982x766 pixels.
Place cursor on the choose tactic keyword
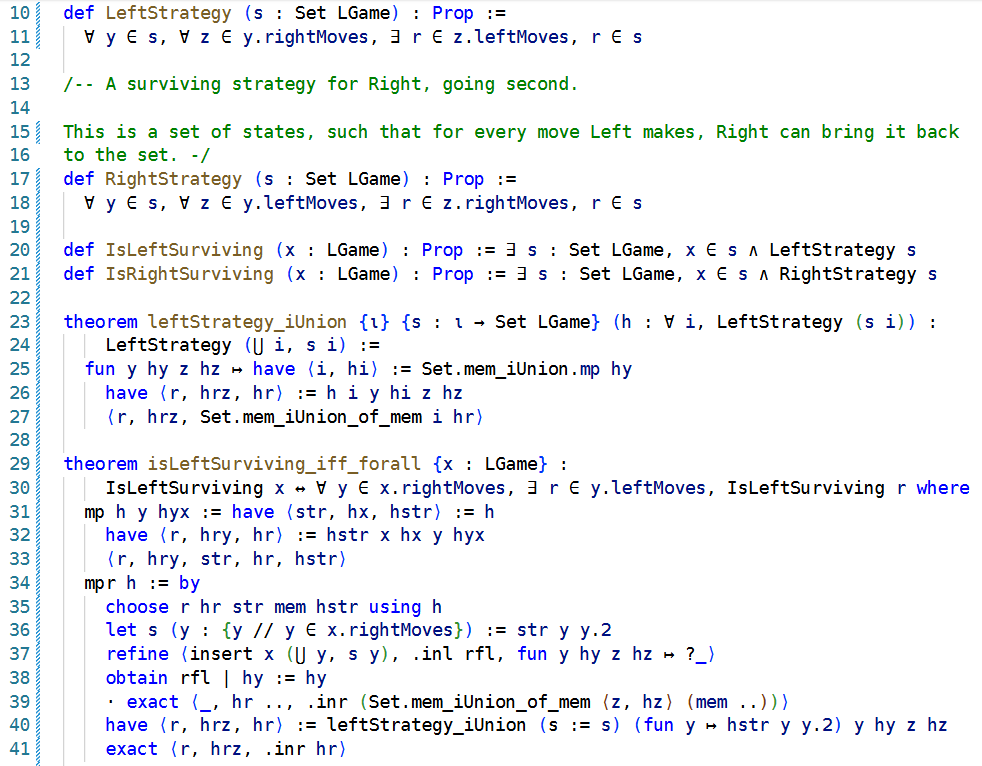[137, 606]
